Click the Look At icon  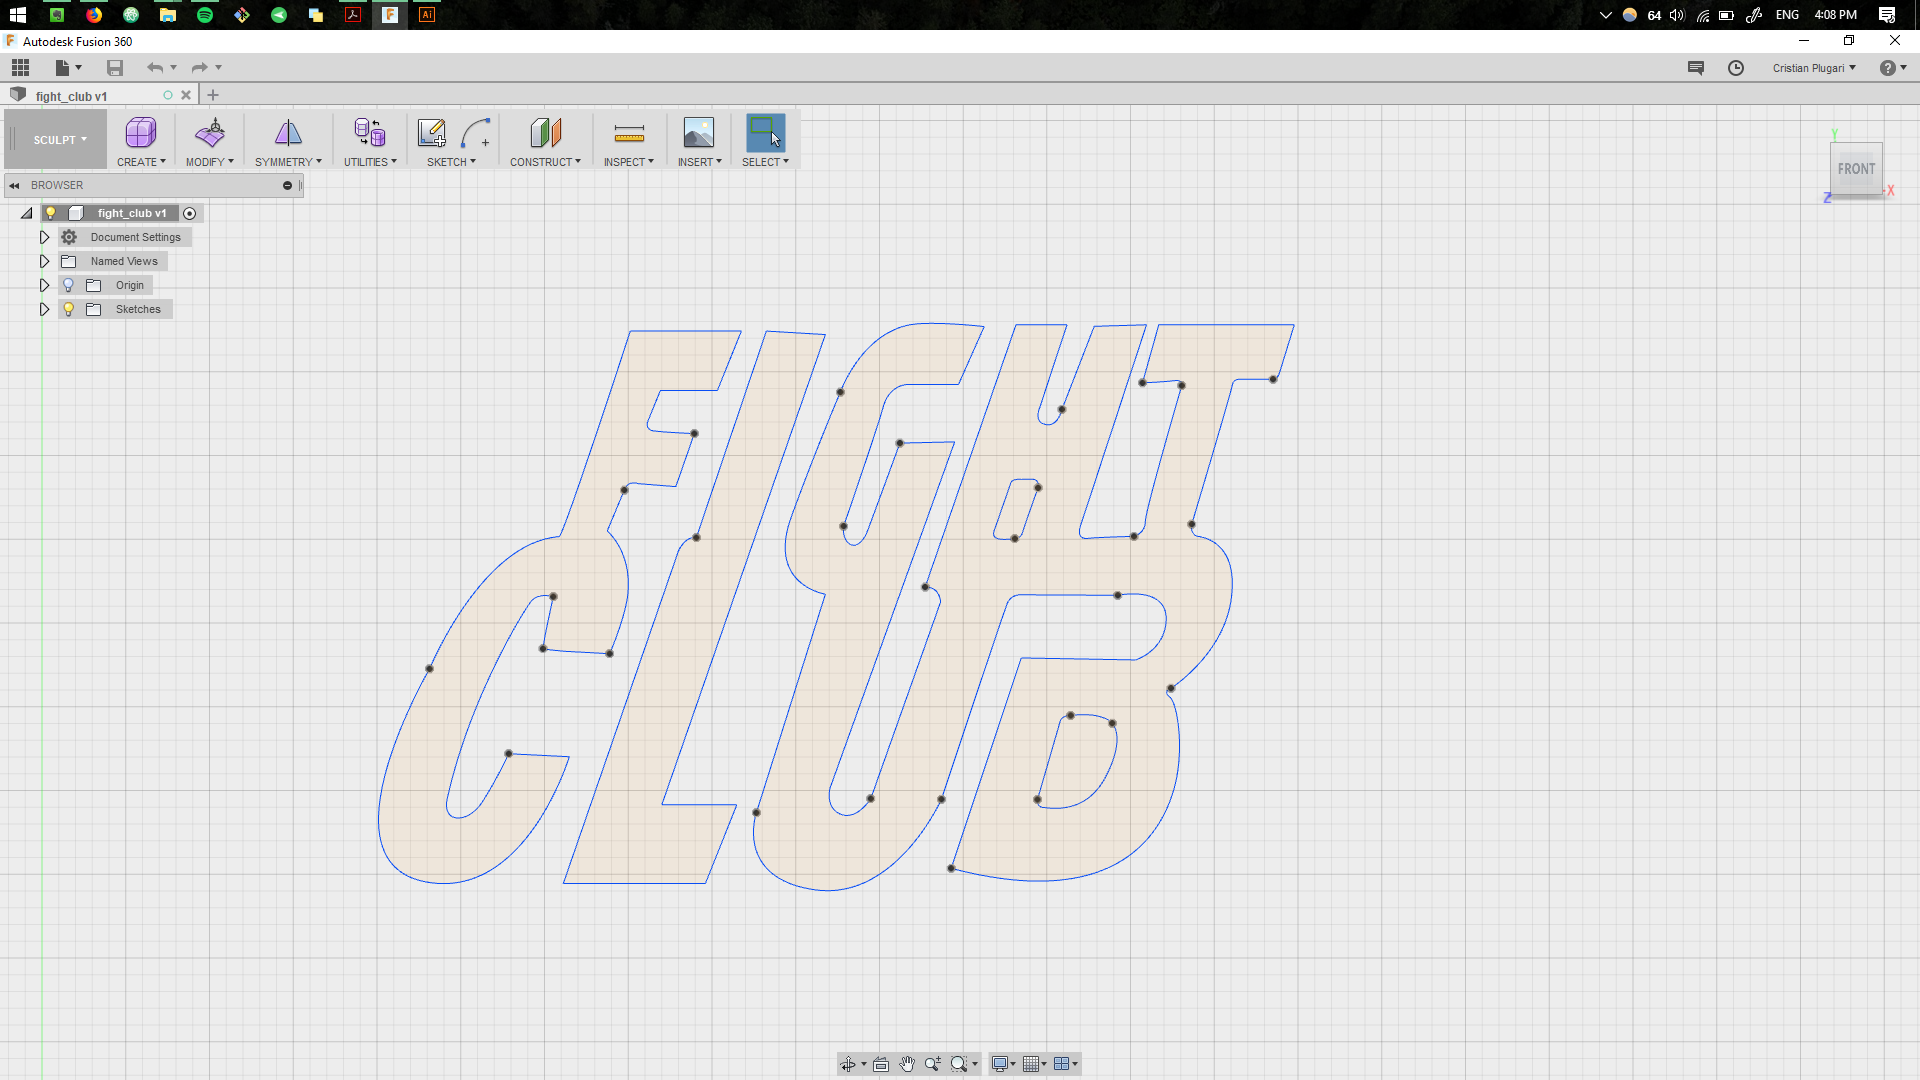[x=881, y=1064]
